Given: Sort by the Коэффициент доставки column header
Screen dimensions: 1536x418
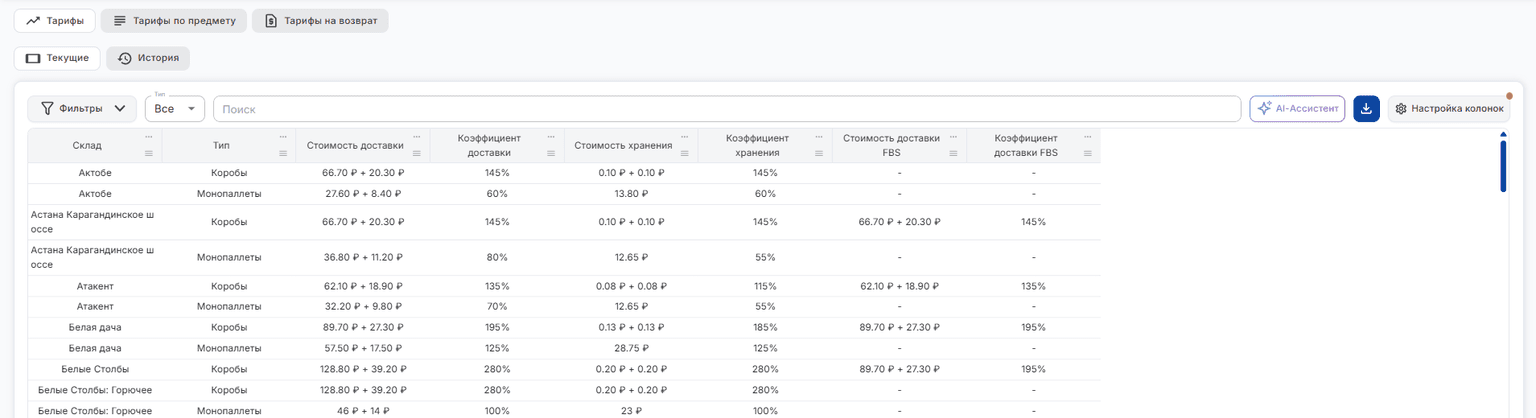Looking at the screenshot, I should (x=484, y=145).
